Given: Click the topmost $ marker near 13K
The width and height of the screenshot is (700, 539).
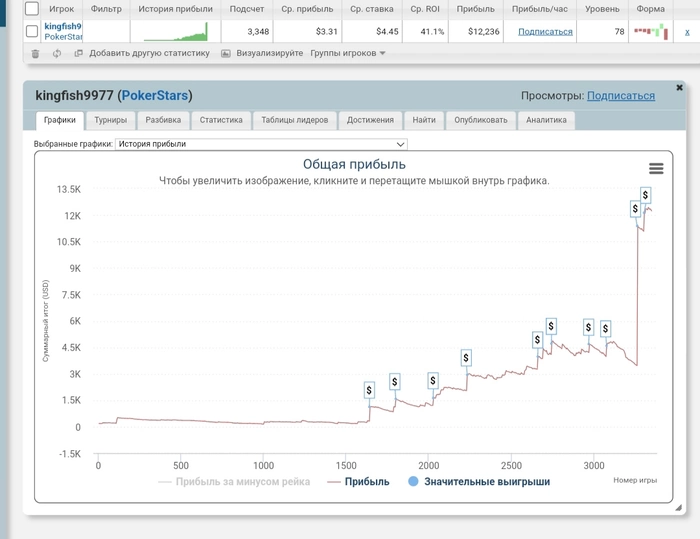Looking at the screenshot, I should point(645,195).
